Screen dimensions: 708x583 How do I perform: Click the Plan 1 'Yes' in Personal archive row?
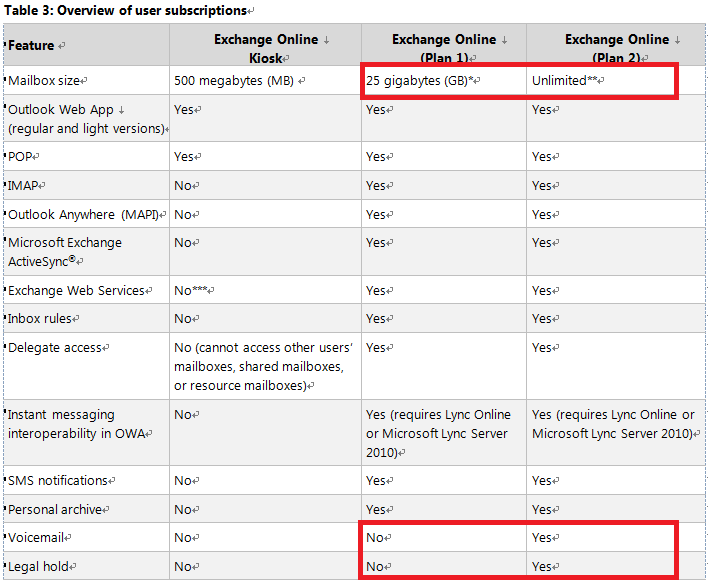coord(376,509)
